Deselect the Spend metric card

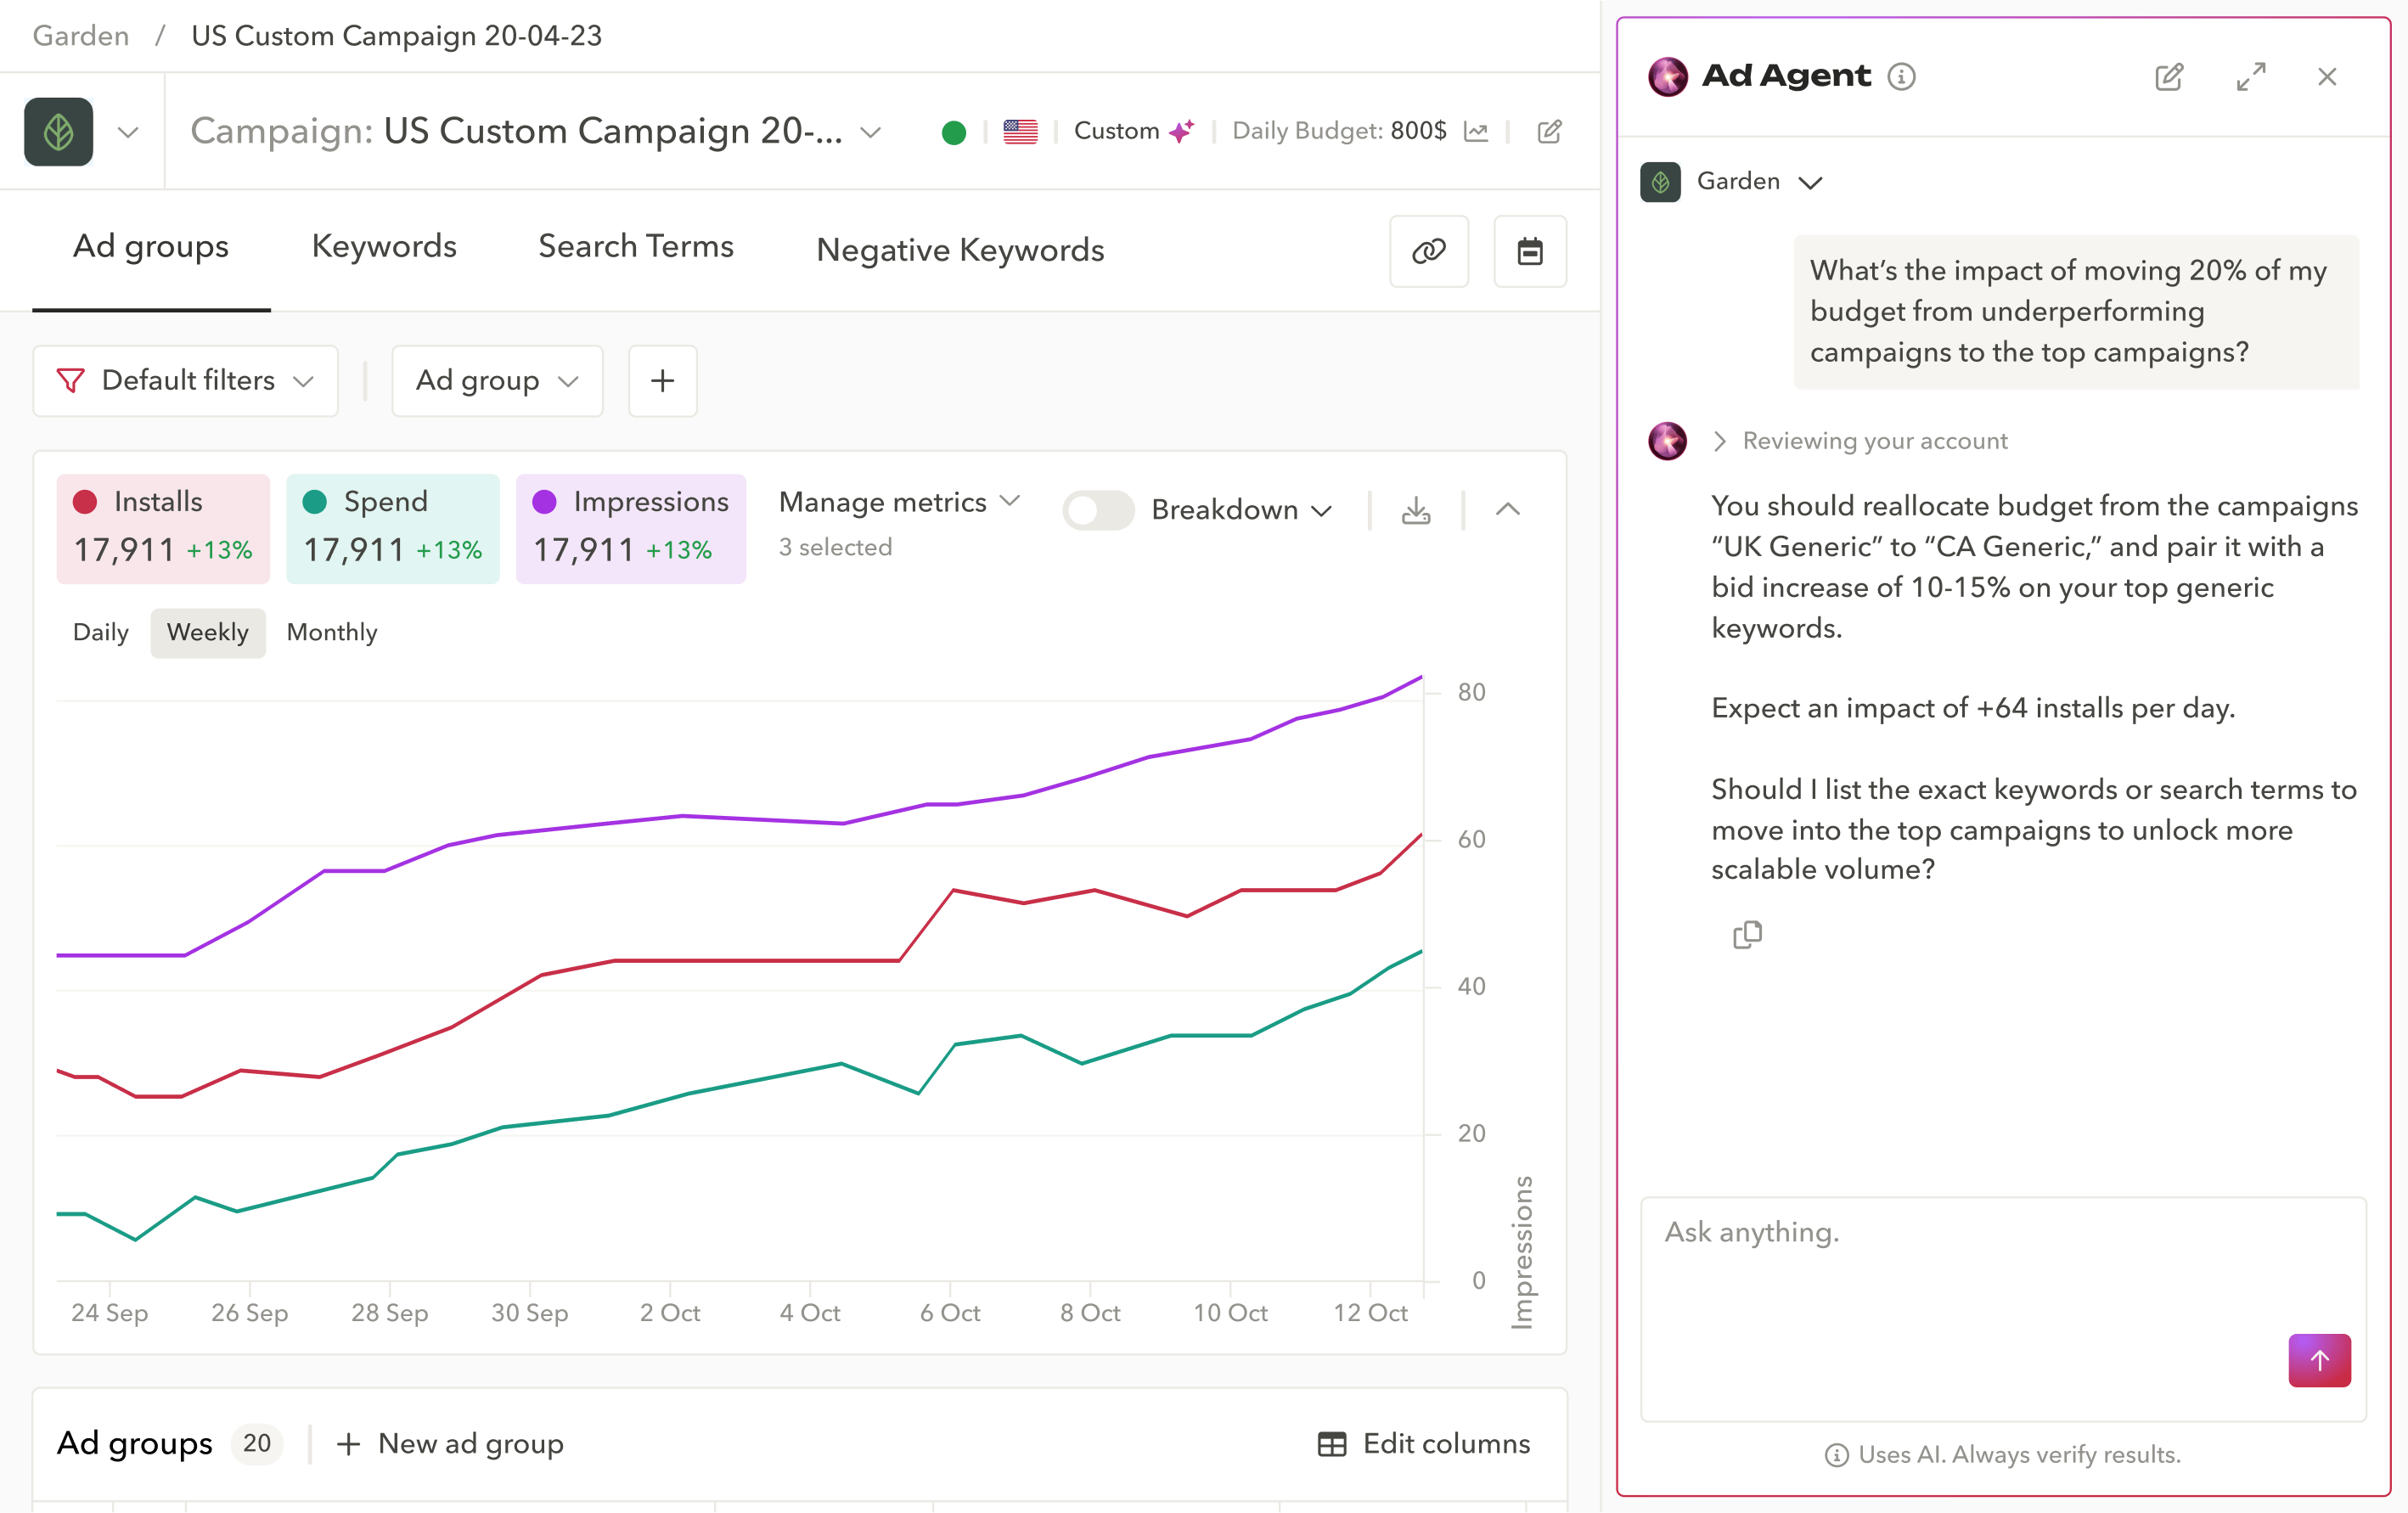pos(392,528)
